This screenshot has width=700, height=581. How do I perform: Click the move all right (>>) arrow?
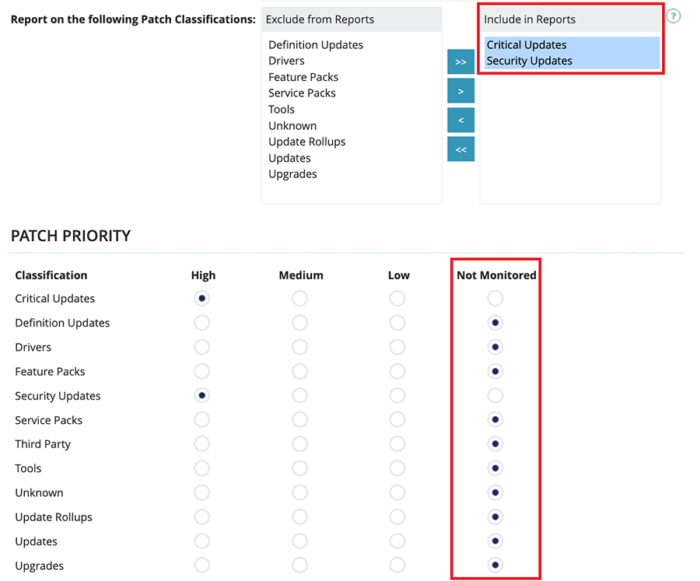(460, 62)
